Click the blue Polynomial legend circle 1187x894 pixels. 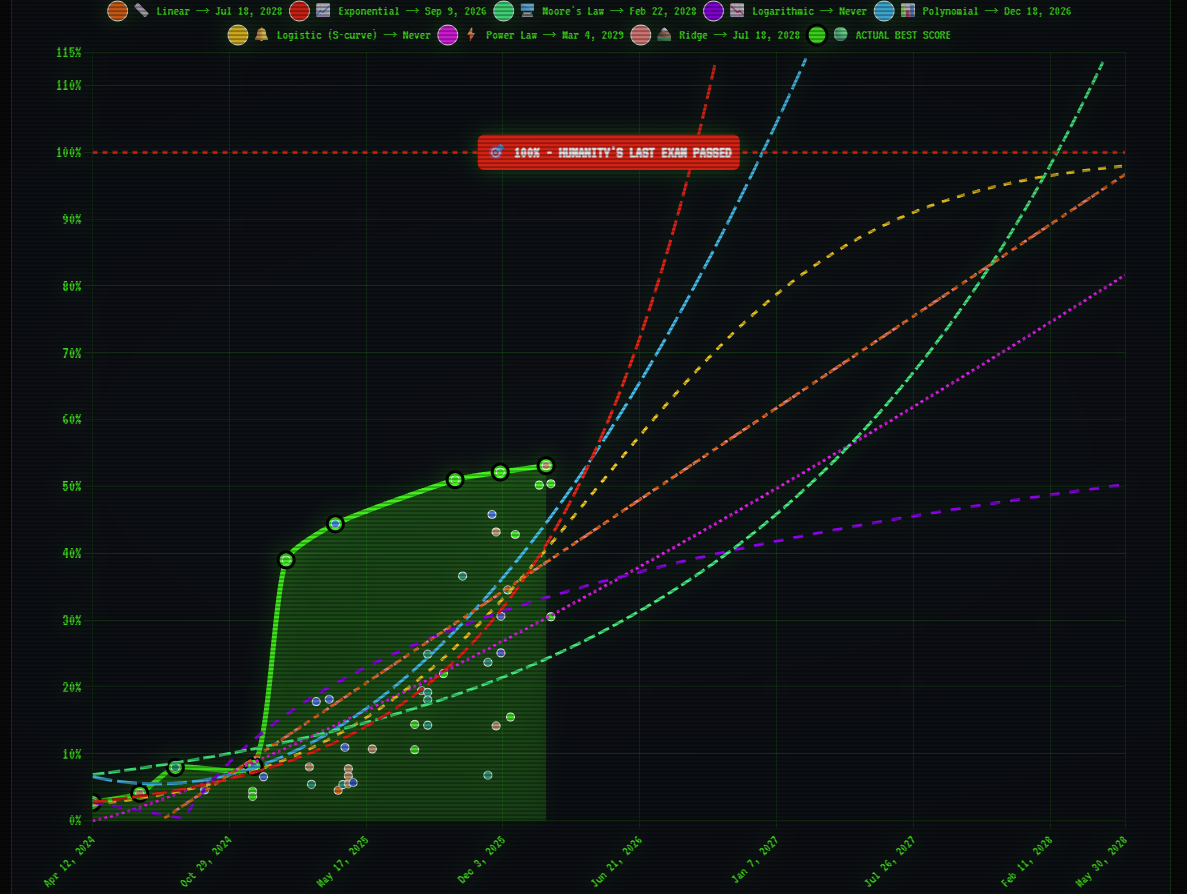[x=884, y=11]
